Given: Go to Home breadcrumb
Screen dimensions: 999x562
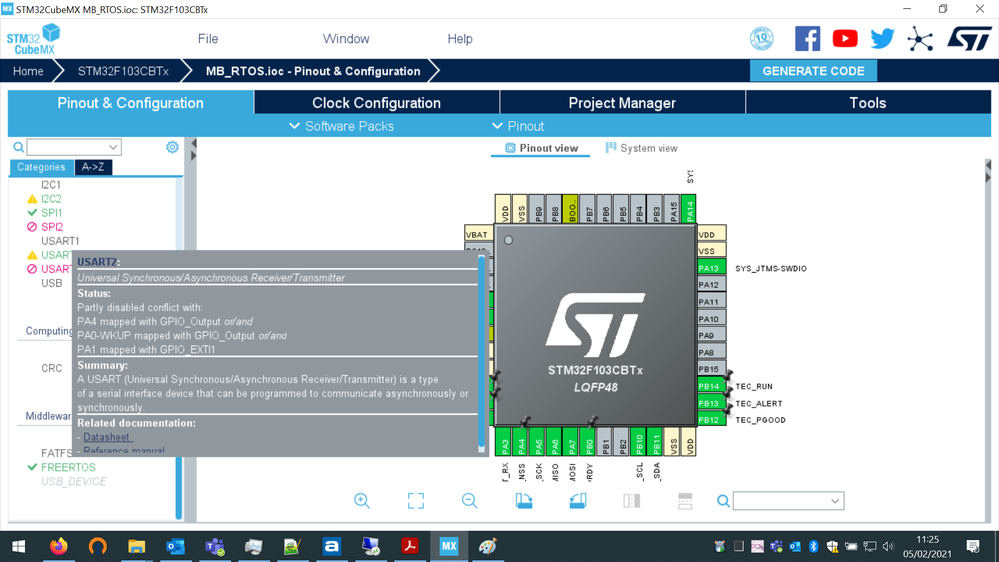Looking at the screenshot, I should click(28, 71).
